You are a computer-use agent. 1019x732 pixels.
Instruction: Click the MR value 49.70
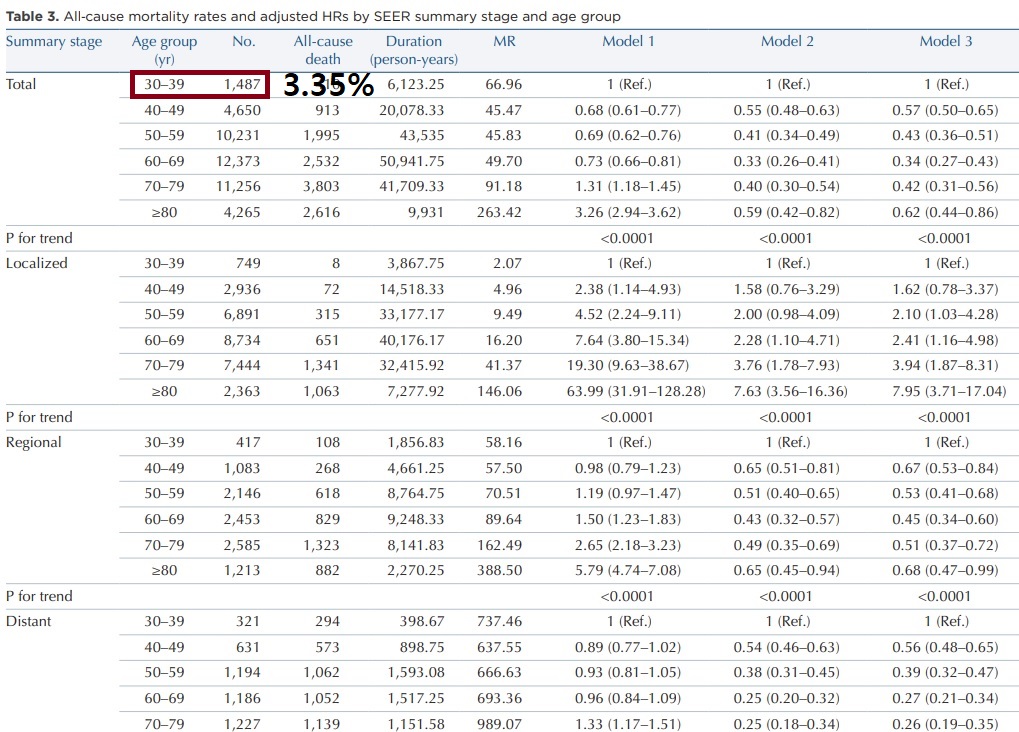tap(504, 161)
